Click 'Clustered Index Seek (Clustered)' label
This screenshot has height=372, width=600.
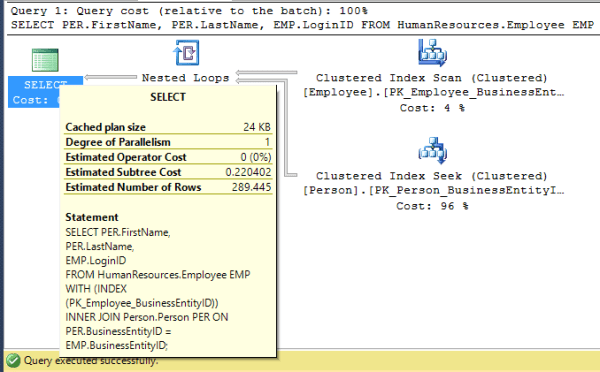point(432,176)
